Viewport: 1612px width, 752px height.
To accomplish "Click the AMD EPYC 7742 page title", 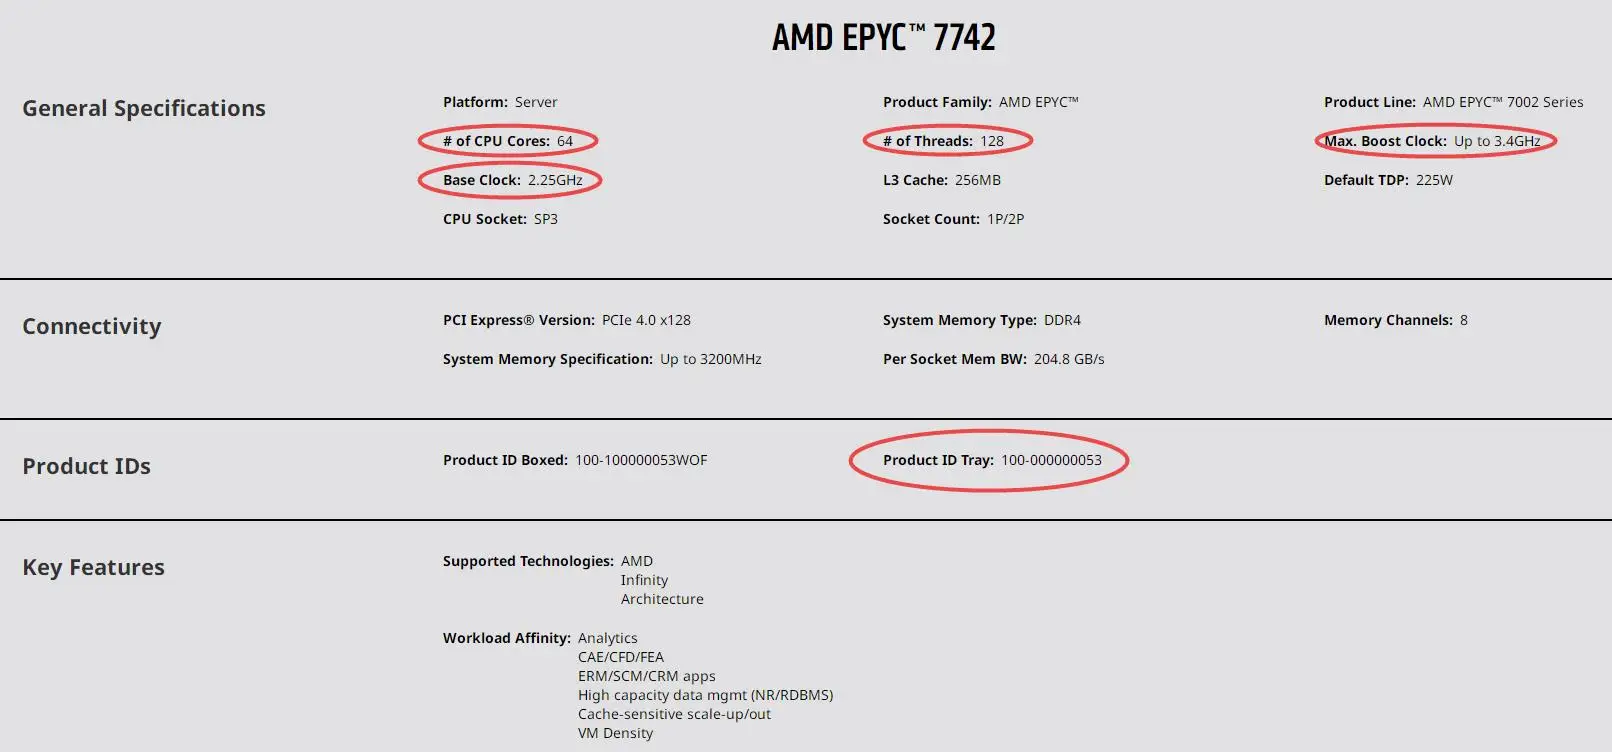I will click(x=883, y=38).
